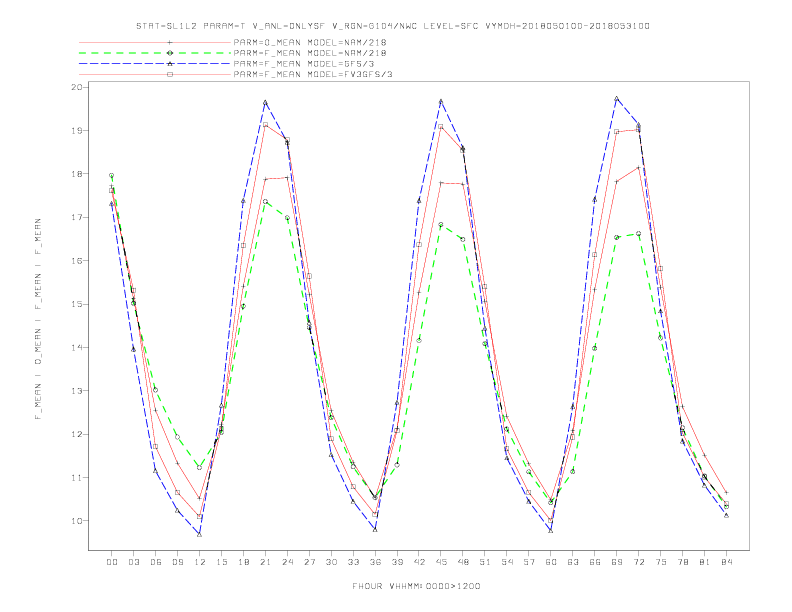
Task: Click x-axis tick label '81'
Action: point(704,562)
